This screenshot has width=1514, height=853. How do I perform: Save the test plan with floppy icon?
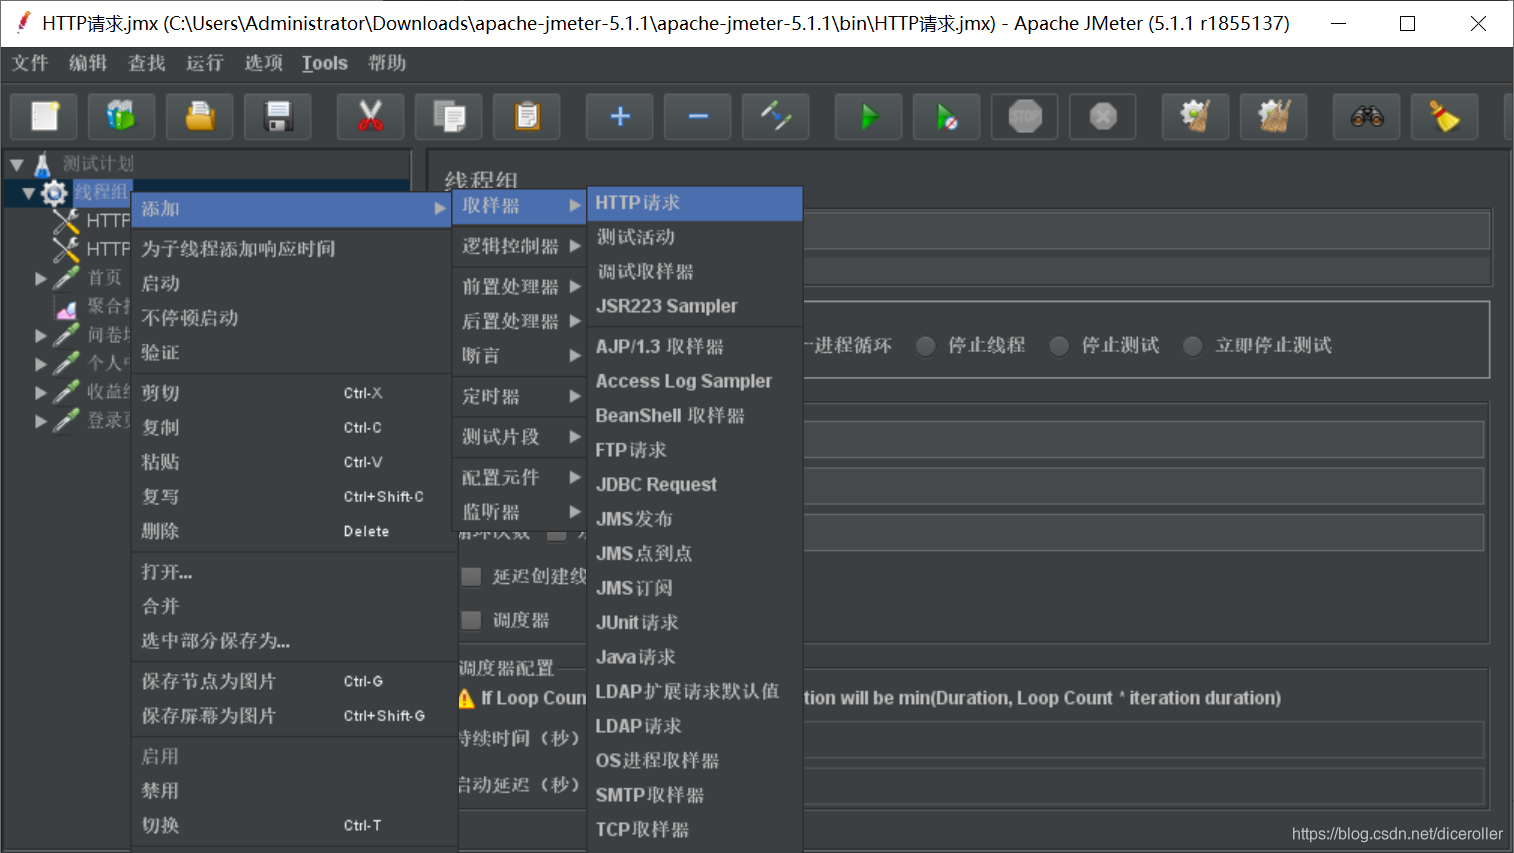click(278, 116)
